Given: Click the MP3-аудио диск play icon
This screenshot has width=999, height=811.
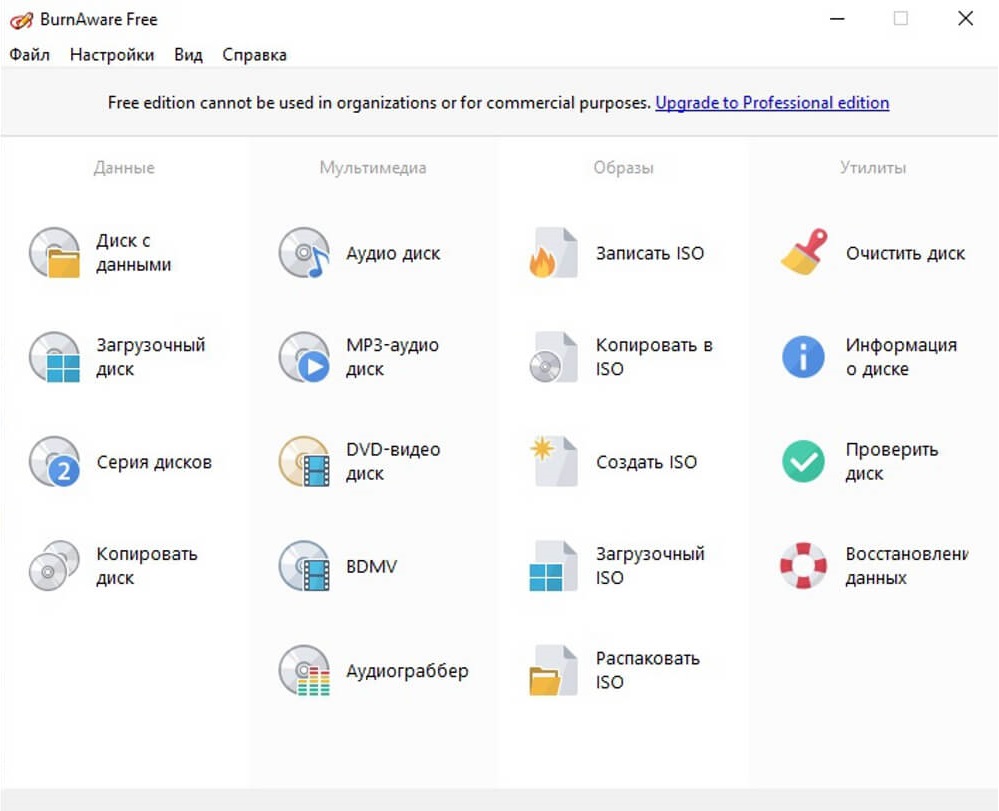Looking at the screenshot, I should [x=305, y=357].
